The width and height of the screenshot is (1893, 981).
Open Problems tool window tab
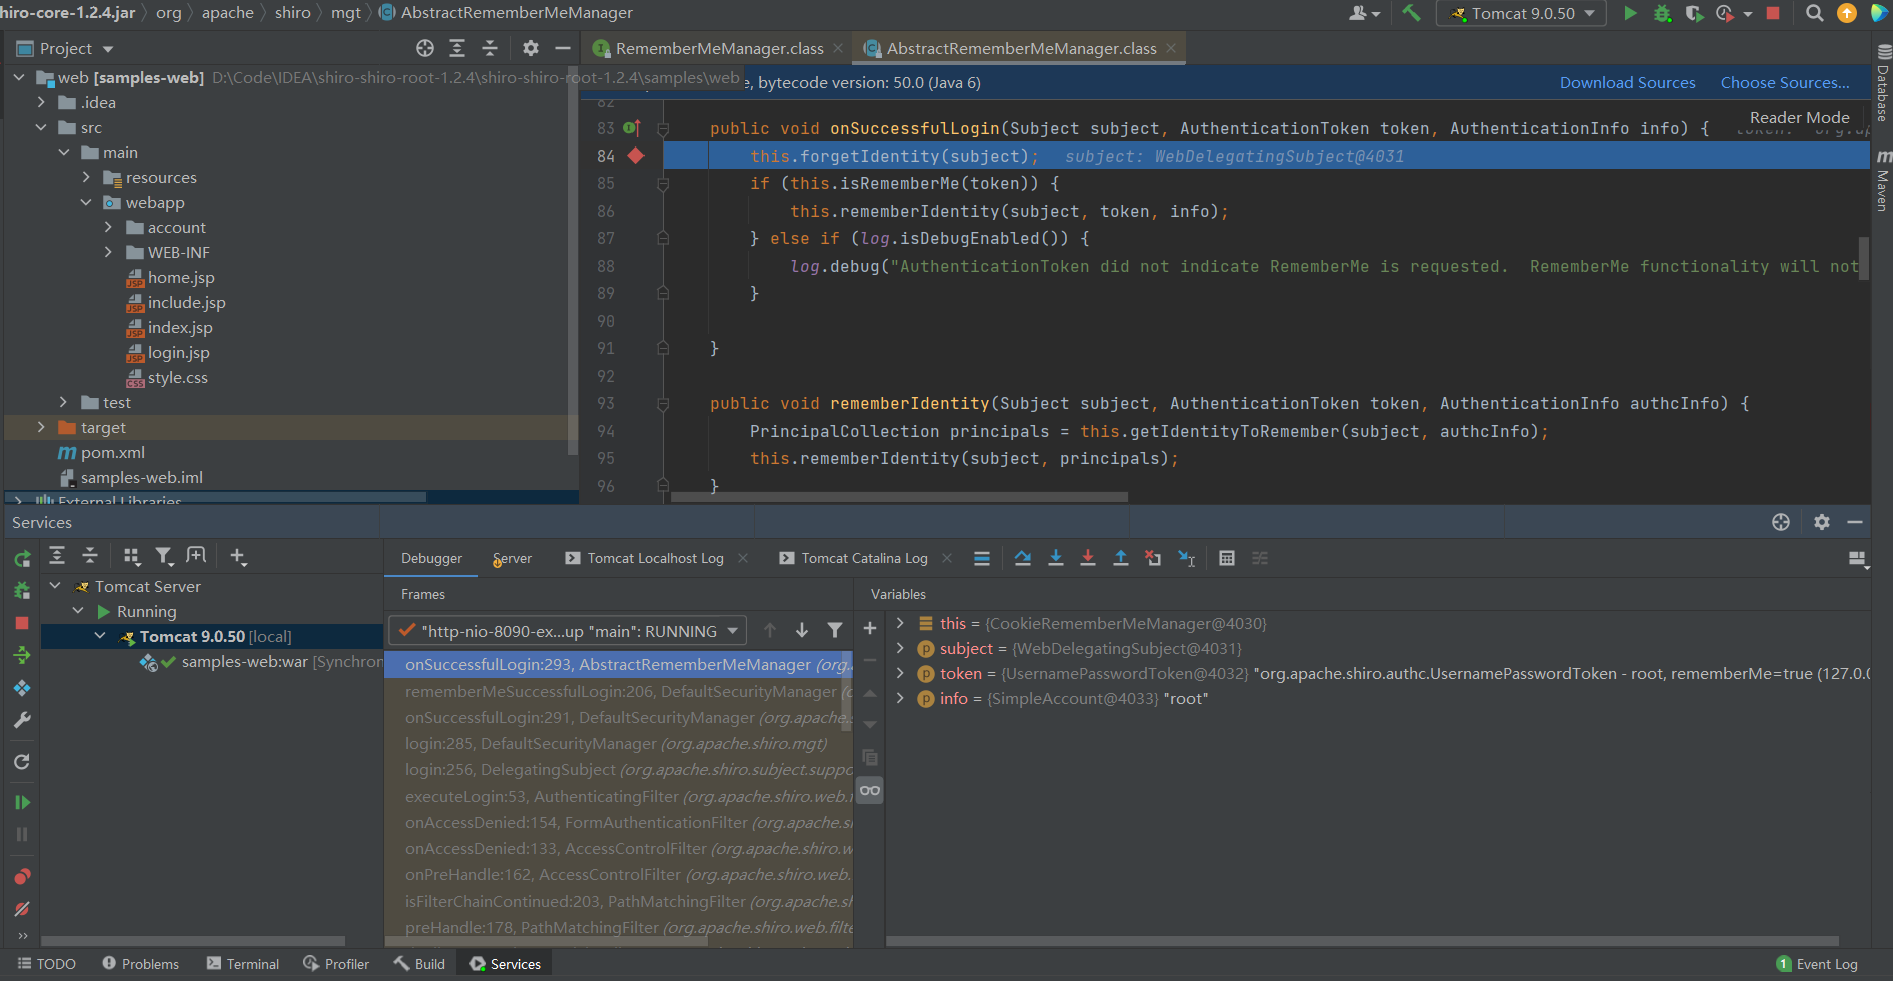pyautogui.click(x=141, y=964)
